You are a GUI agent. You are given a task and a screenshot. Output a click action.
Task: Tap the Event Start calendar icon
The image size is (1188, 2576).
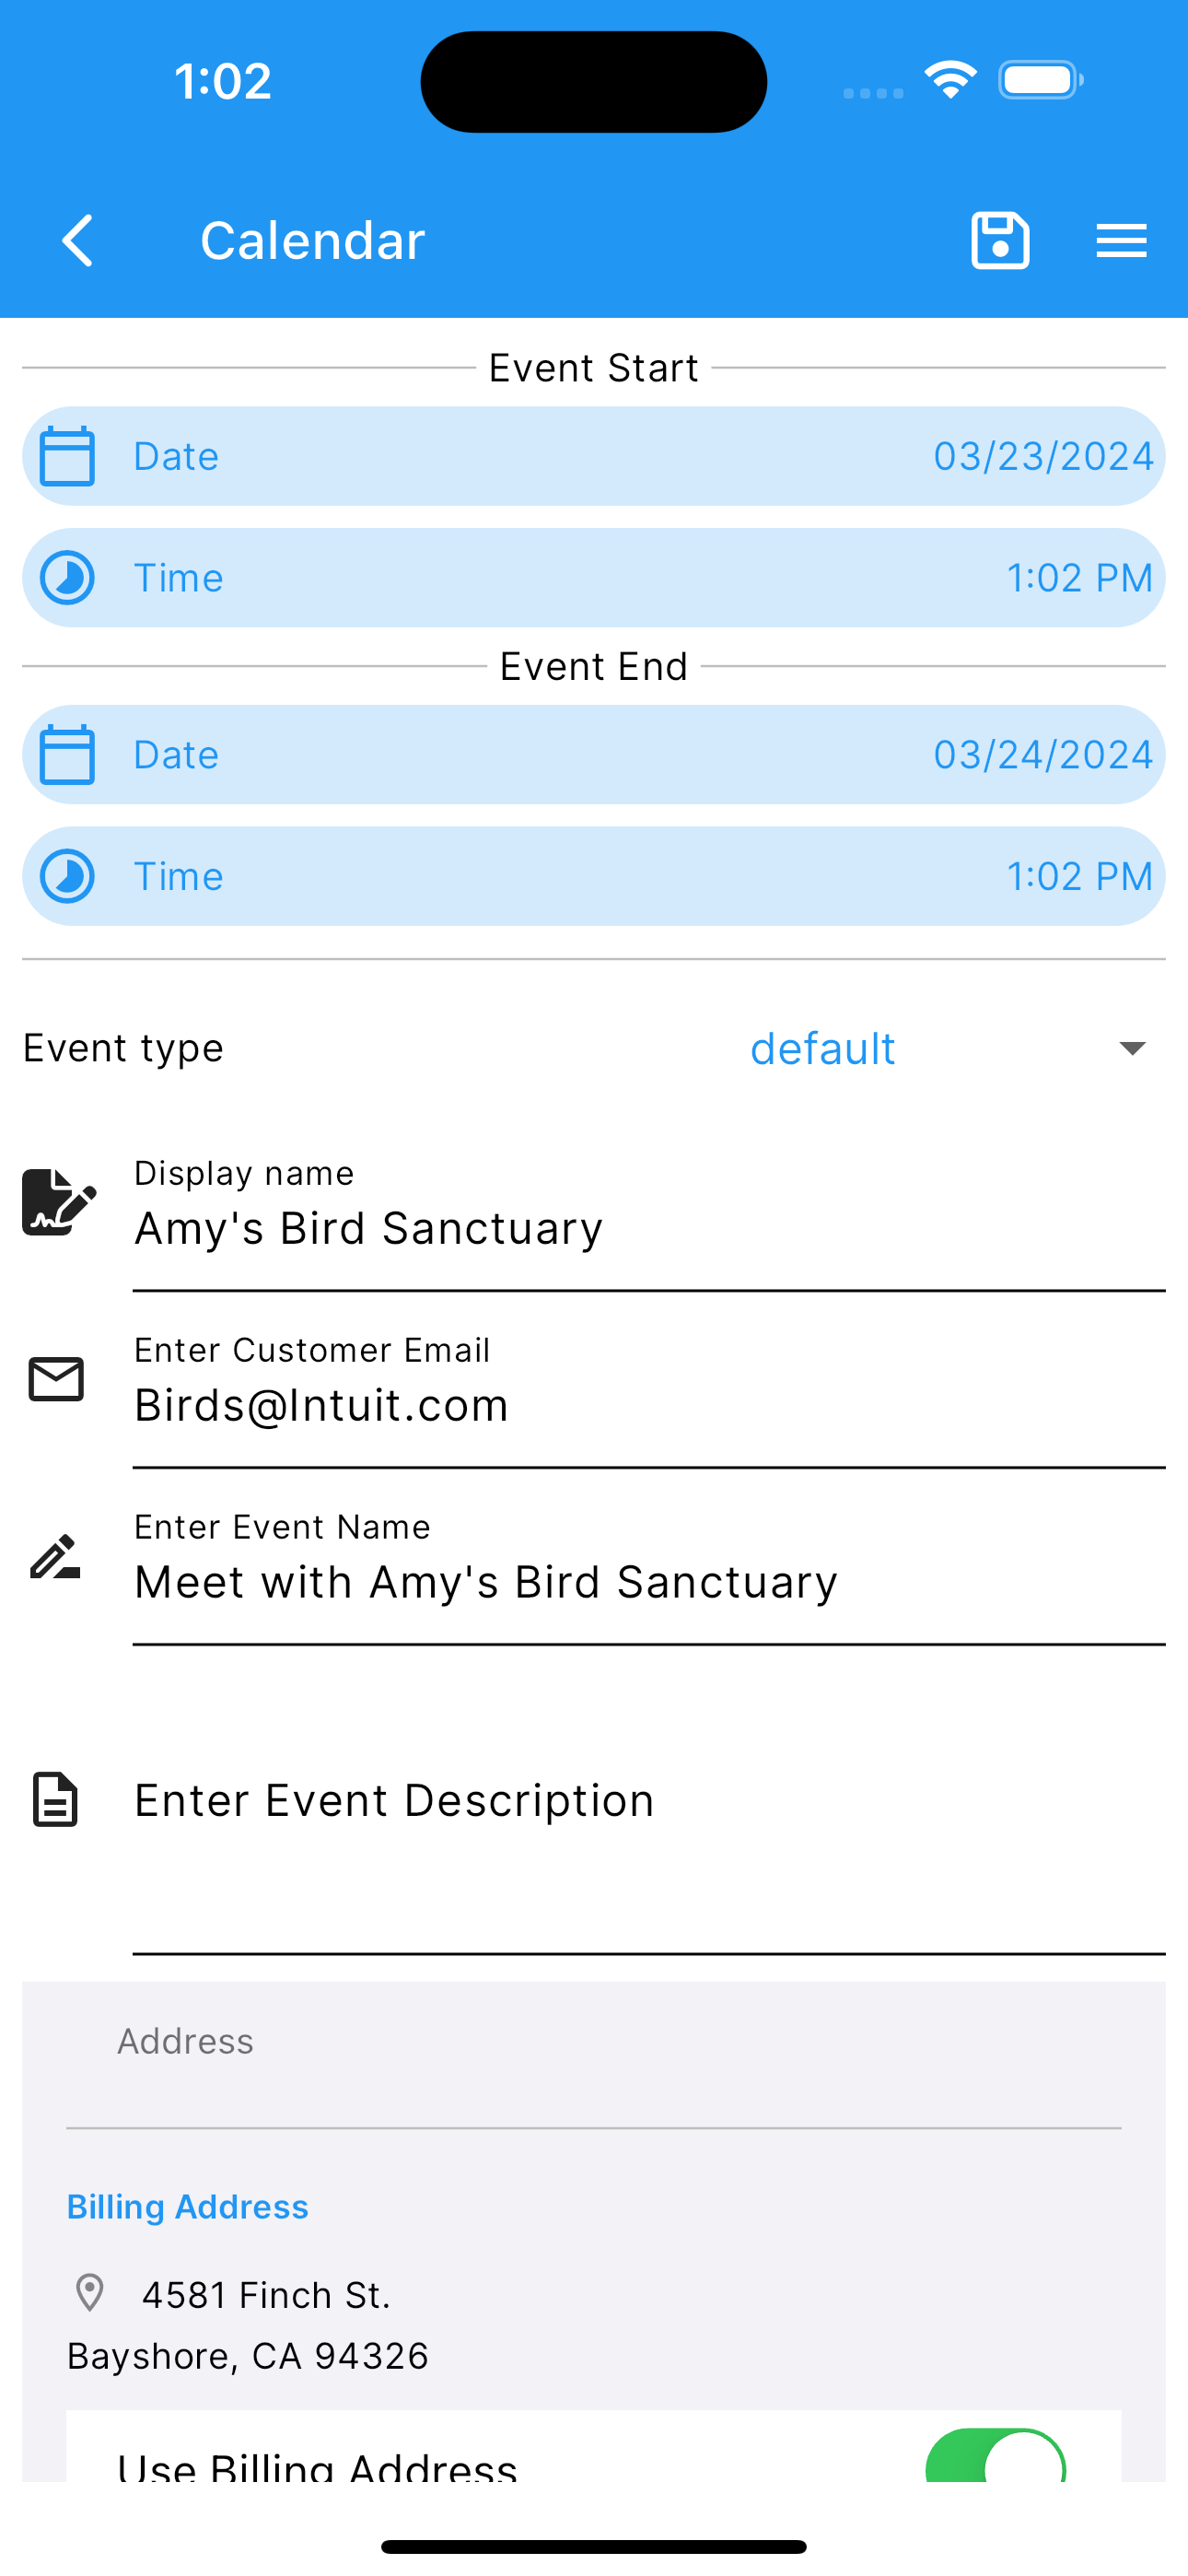(x=67, y=456)
